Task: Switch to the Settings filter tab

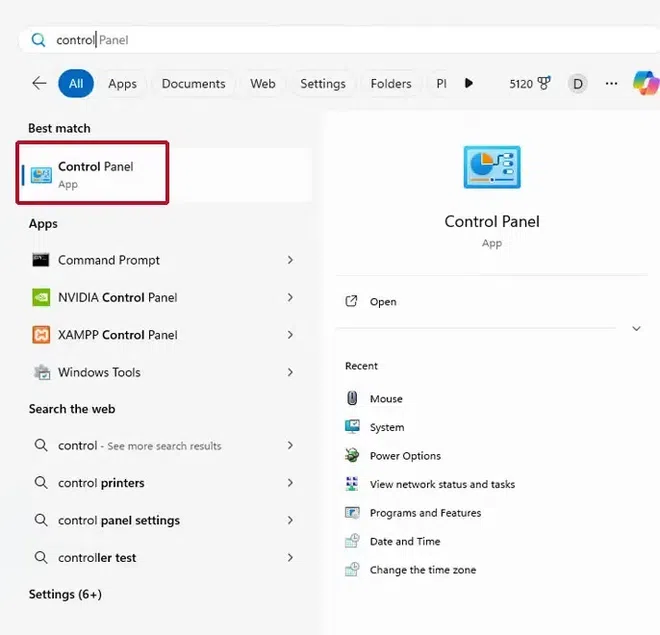Action: tap(323, 83)
